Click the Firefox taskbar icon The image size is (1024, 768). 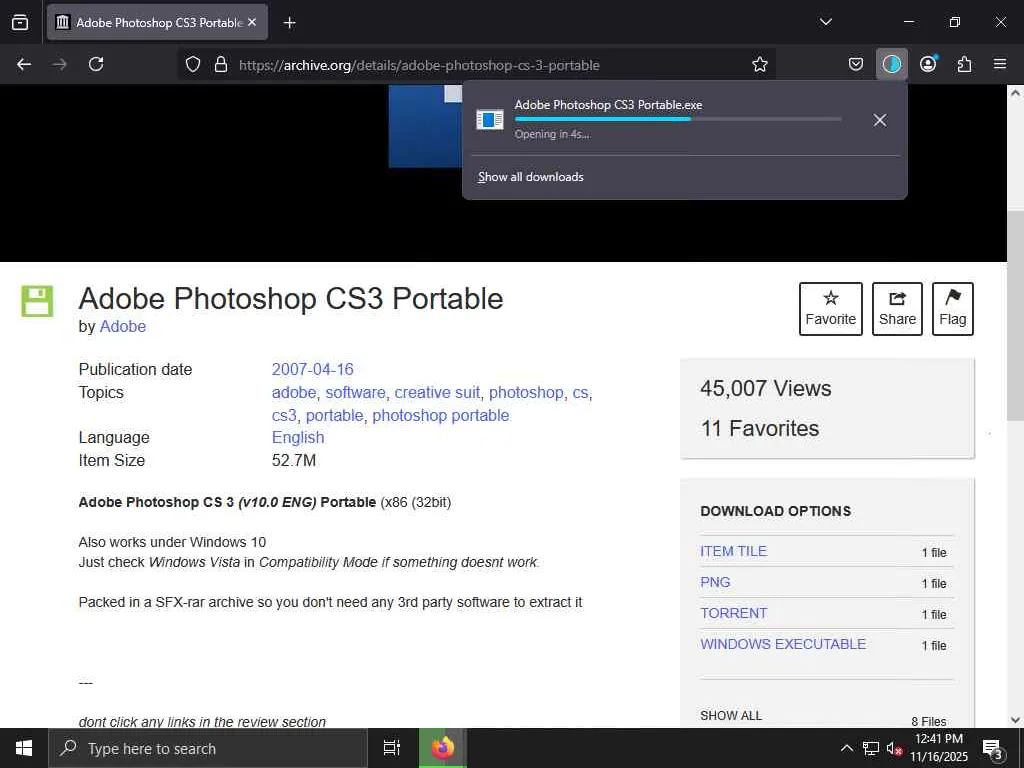coord(443,748)
